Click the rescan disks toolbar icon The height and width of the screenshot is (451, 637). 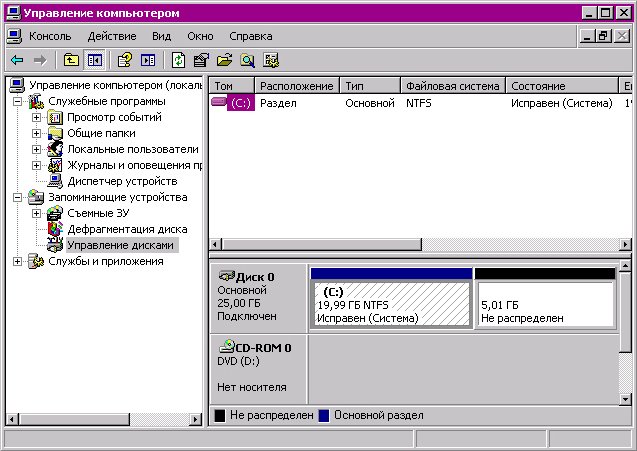tap(271, 61)
